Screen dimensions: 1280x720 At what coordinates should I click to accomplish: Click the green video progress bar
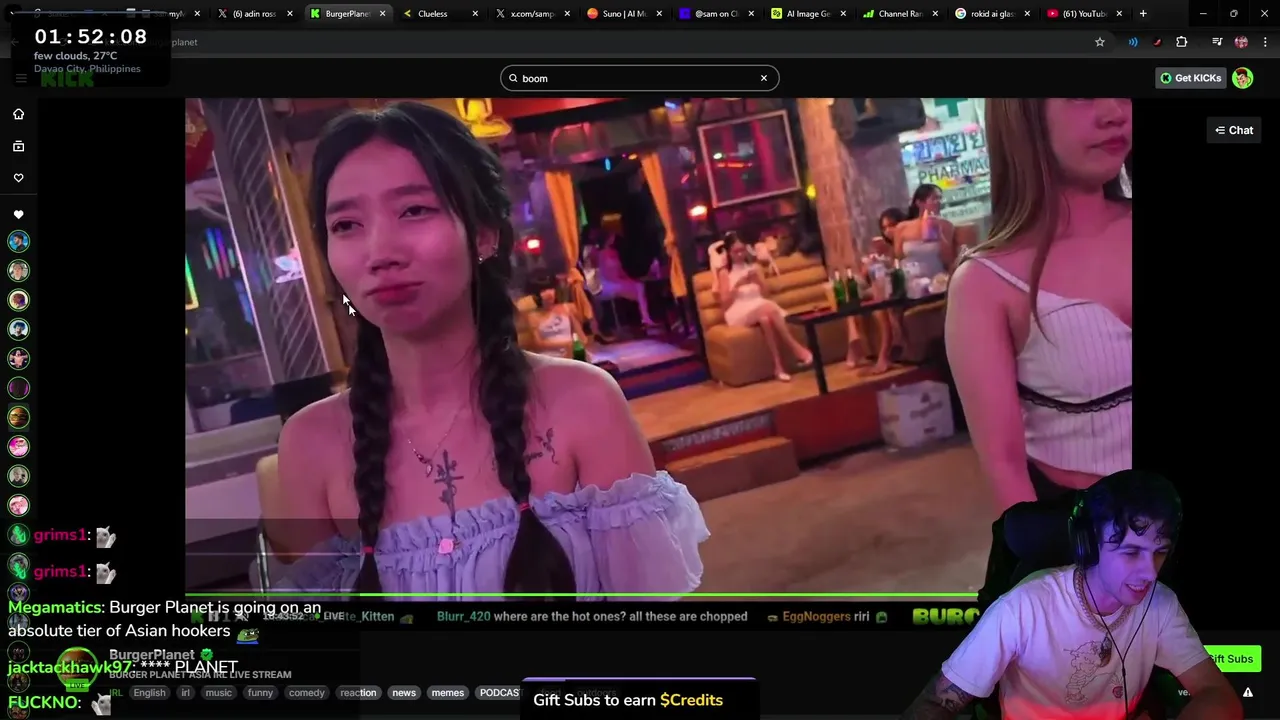580,596
